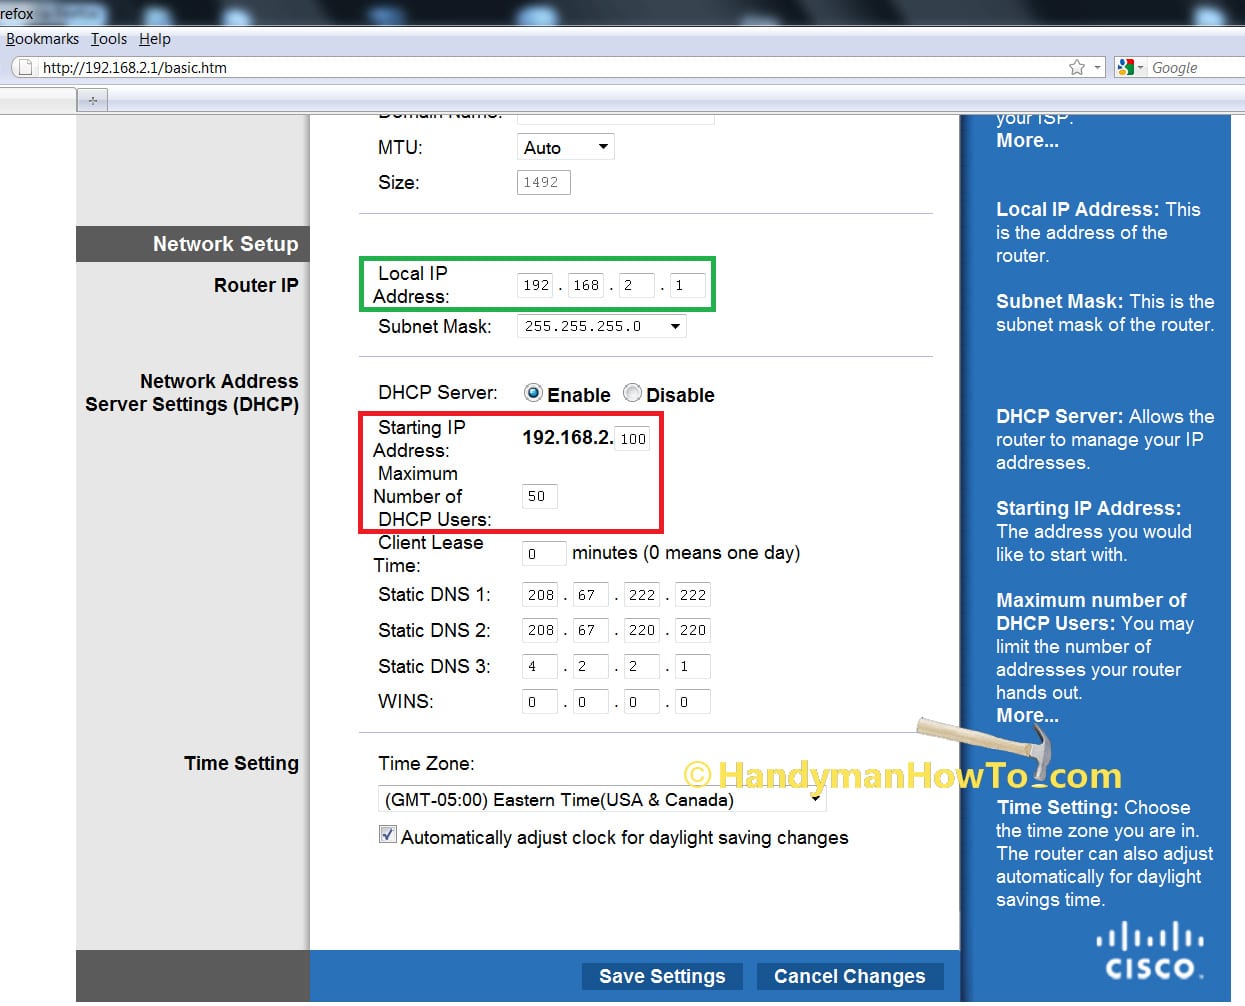
Task: Click the More link under ISP help
Action: tap(1027, 141)
